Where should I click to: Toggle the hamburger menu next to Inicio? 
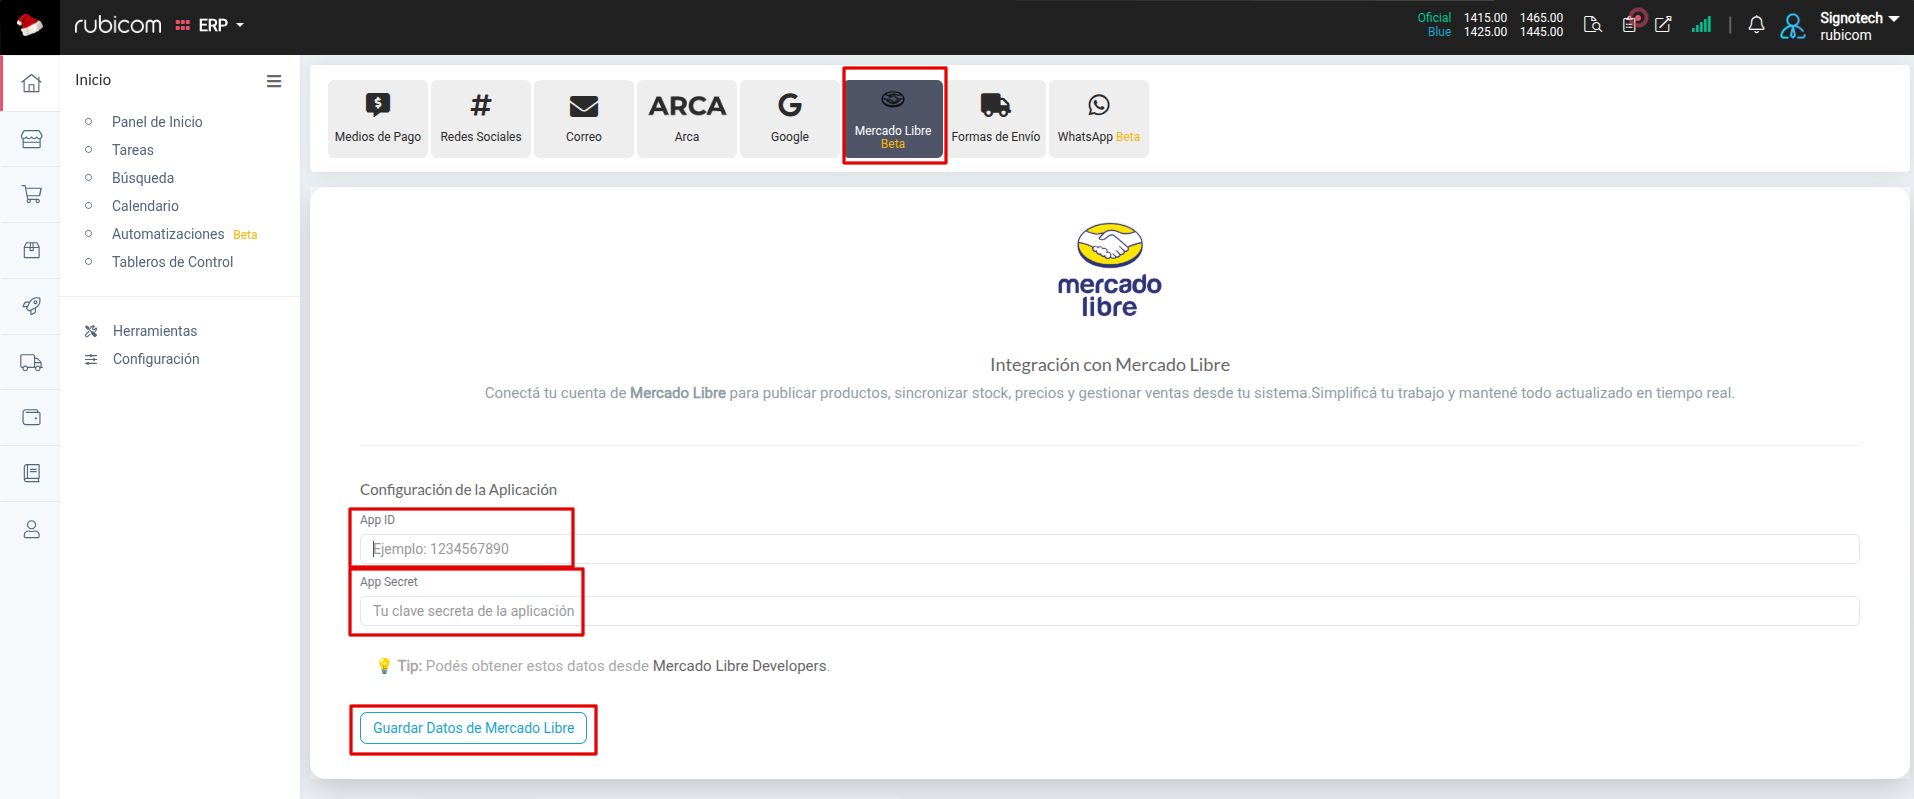click(274, 81)
